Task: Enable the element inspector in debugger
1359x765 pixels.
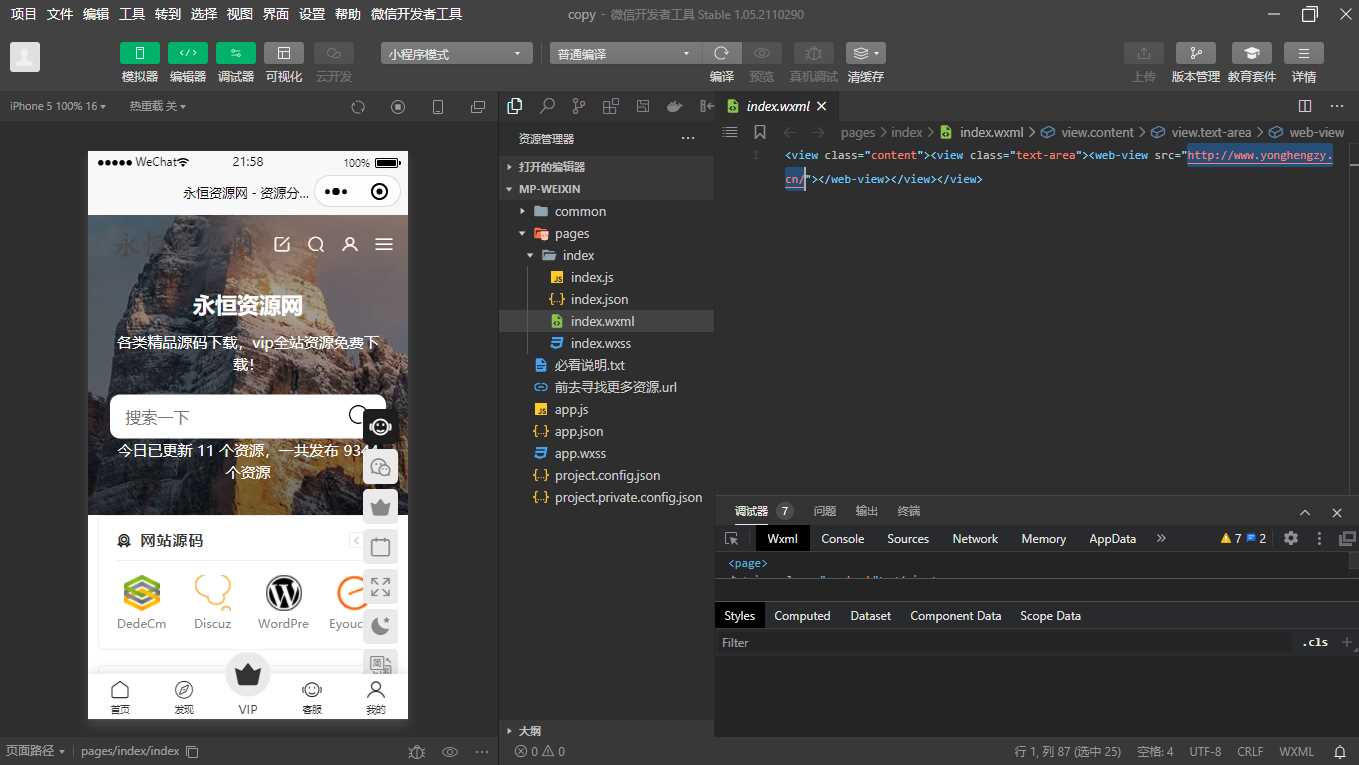Action: [733, 538]
